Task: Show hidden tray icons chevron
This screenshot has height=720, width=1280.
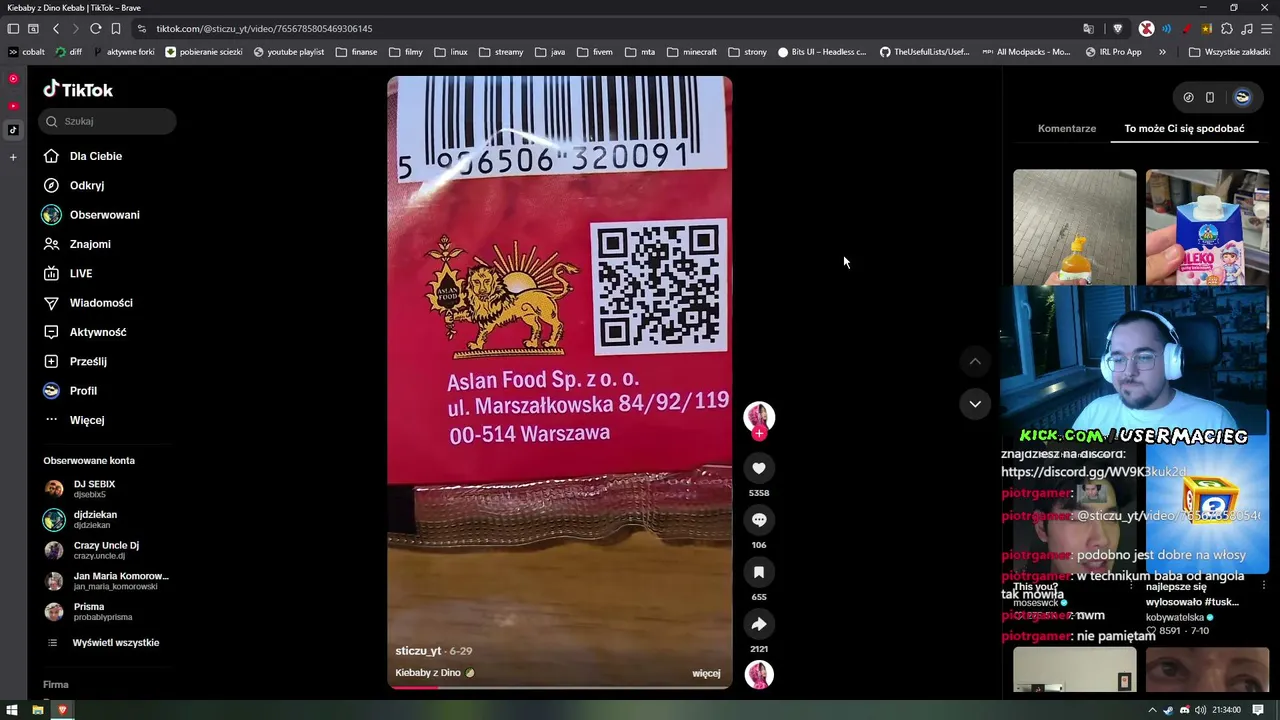Action: 1152,710
